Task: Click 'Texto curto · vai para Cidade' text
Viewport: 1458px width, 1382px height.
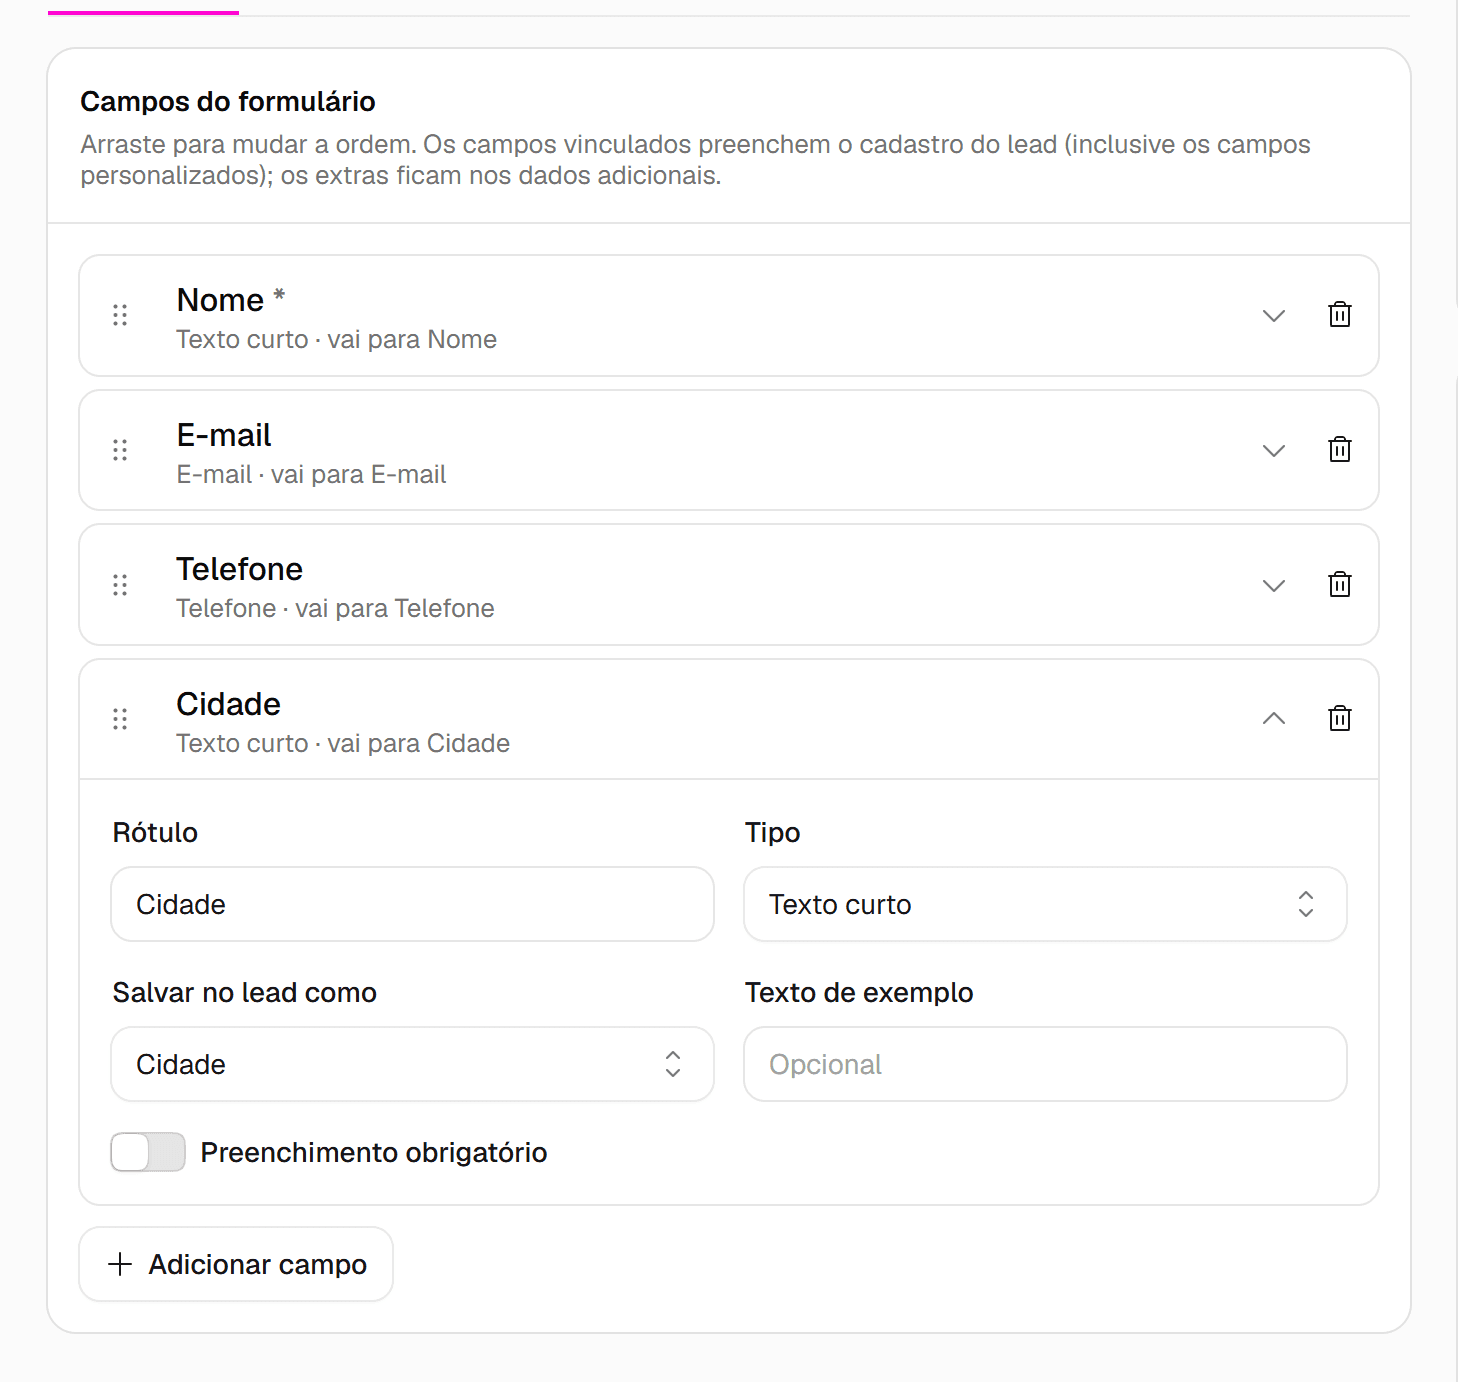Action: (x=343, y=744)
